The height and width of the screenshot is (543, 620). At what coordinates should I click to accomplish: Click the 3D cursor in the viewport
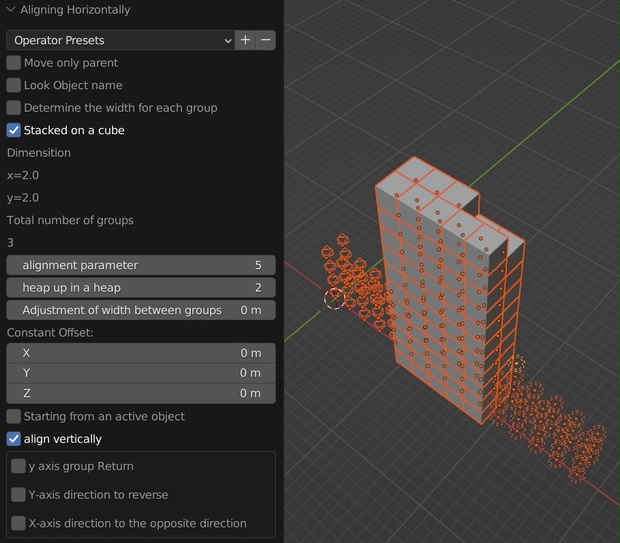[335, 299]
